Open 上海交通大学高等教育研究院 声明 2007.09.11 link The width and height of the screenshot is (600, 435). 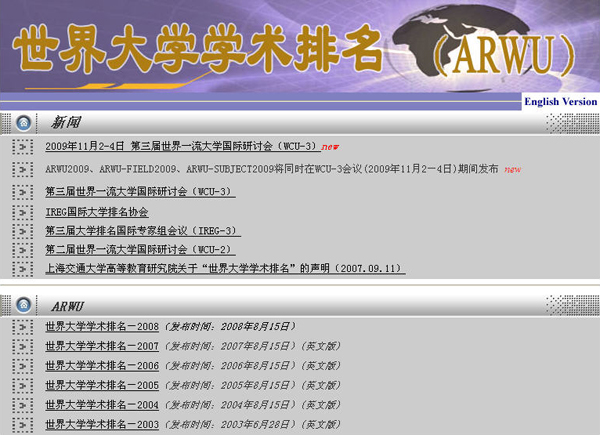225,269
